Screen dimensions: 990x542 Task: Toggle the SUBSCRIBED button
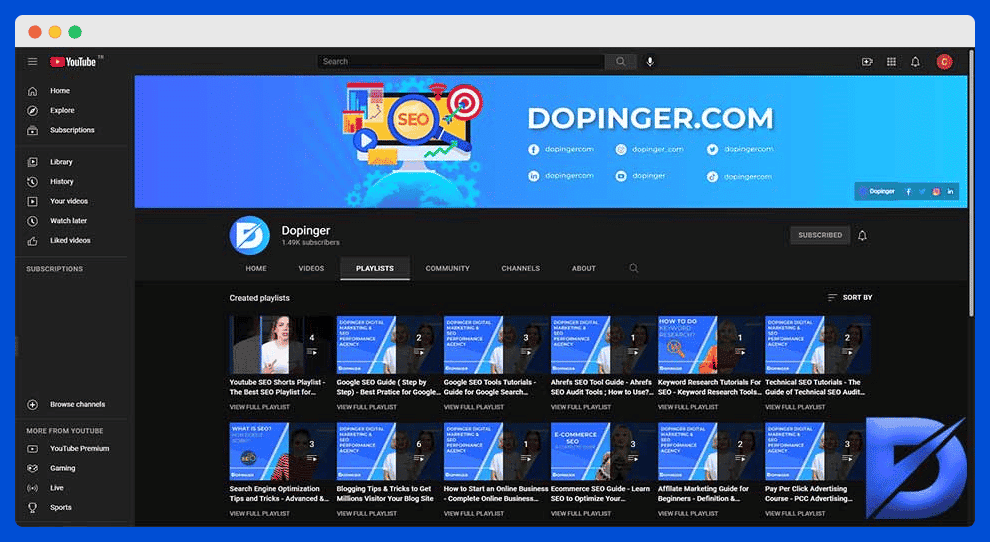point(820,235)
